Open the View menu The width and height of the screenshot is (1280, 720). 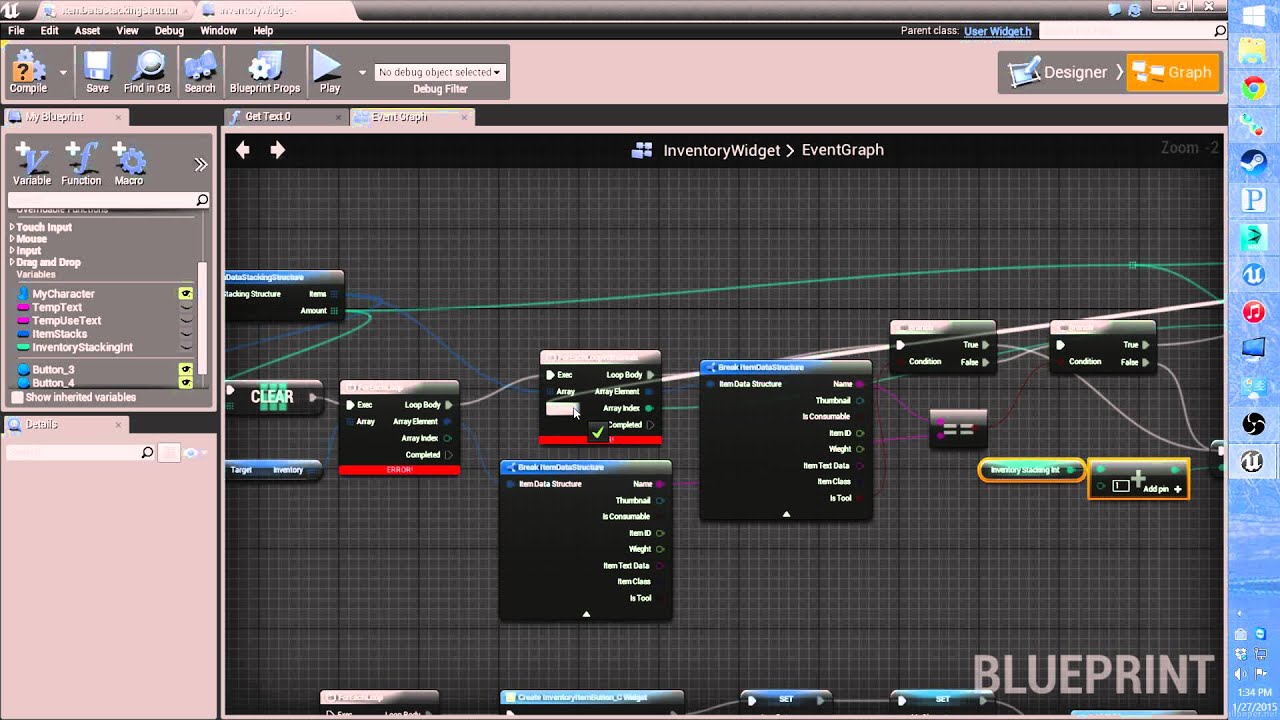coord(127,31)
